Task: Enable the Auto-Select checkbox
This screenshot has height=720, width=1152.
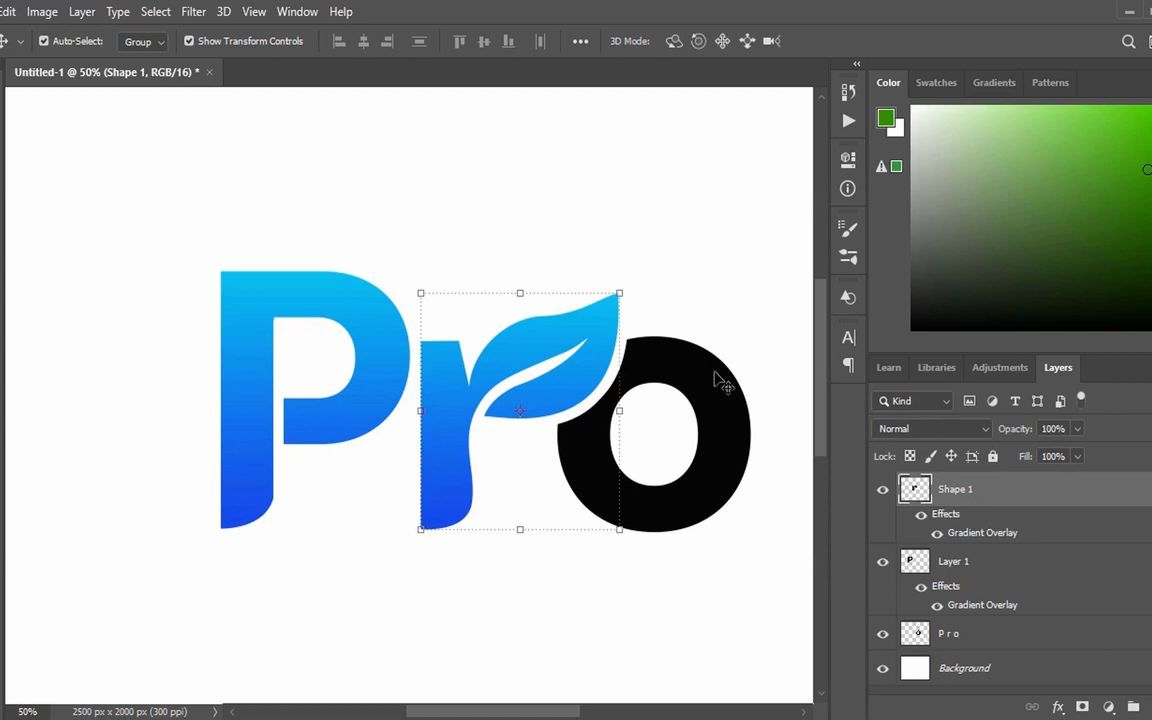Action: (44, 41)
